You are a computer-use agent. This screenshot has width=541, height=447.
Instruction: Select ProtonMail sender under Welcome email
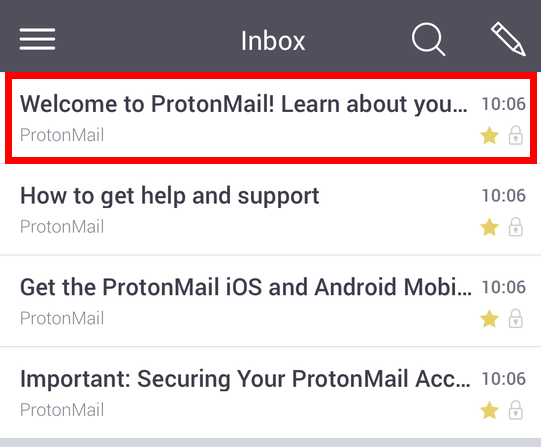(x=62, y=135)
